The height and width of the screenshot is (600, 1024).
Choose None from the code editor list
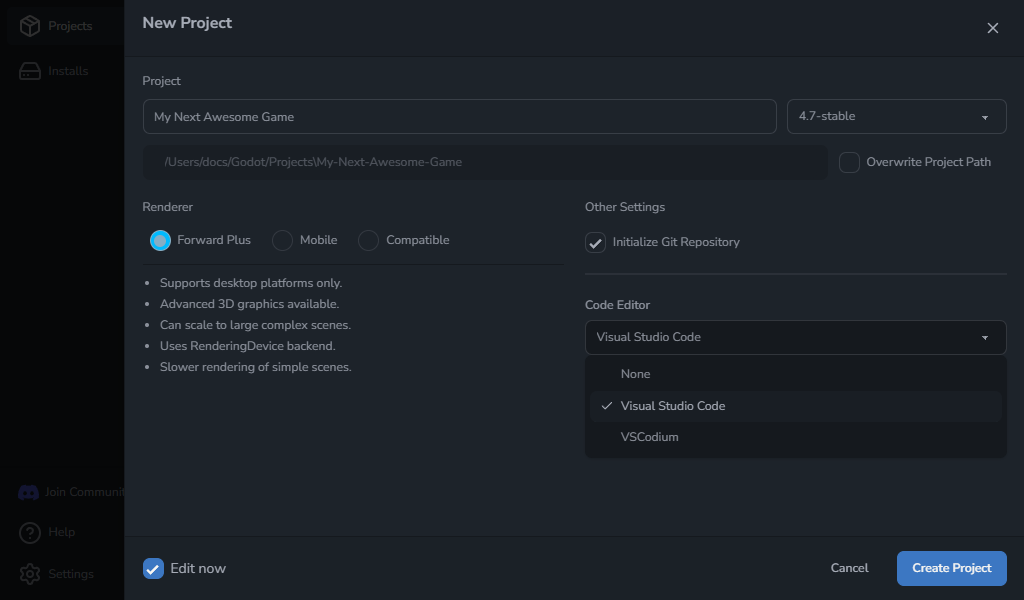tap(795, 374)
